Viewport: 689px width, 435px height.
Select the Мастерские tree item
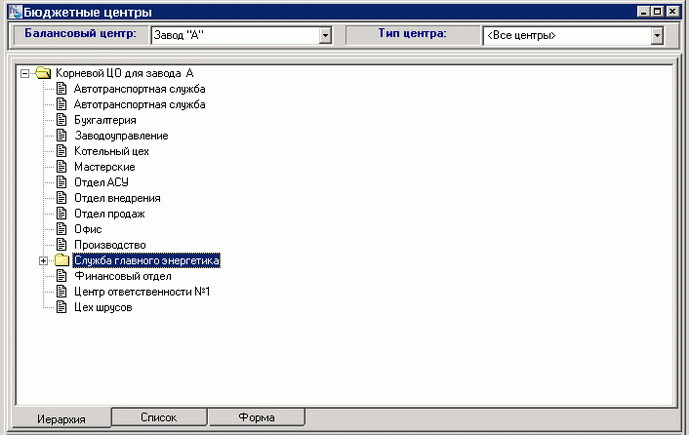[105, 167]
